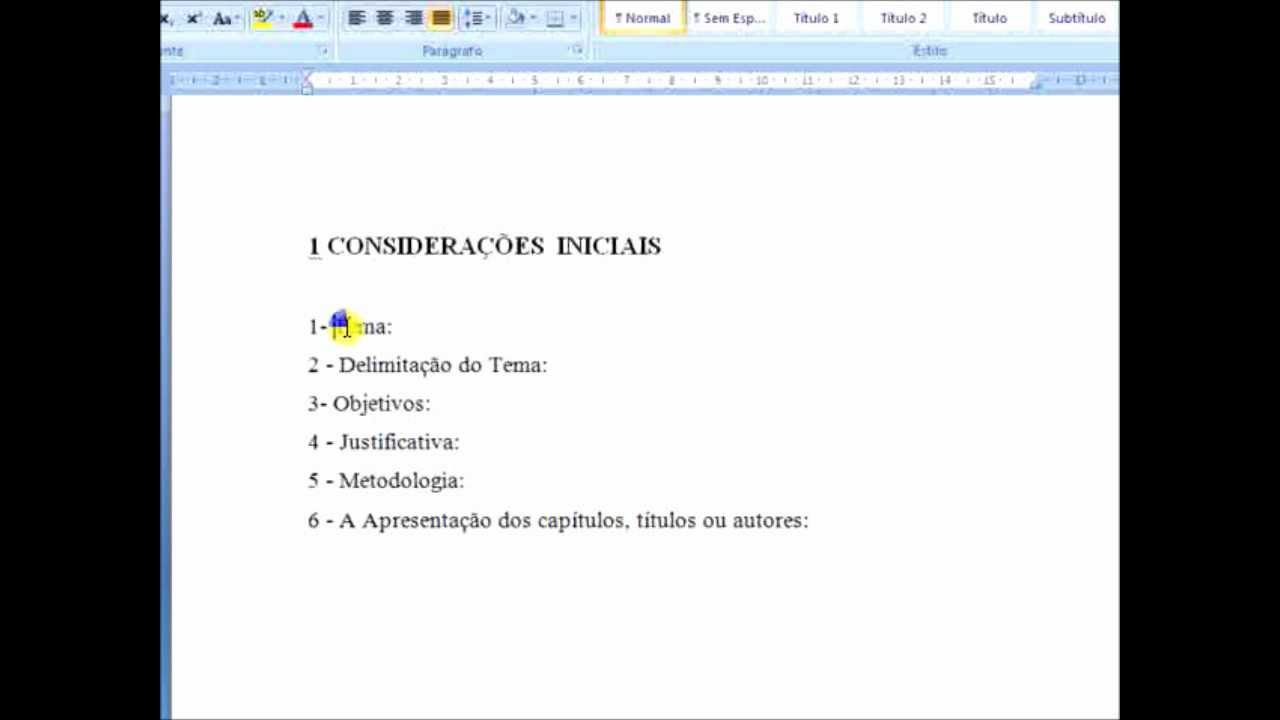Viewport: 1280px width, 720px height.
Task: Apply the Sem Esp... style
Action: pos(730,18)
